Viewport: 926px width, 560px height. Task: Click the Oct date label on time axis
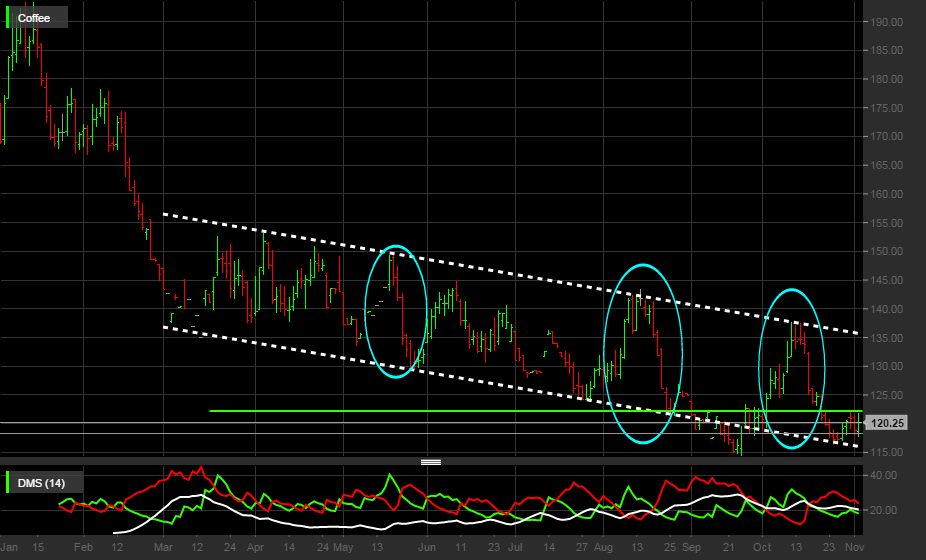[x=762, y=547]
